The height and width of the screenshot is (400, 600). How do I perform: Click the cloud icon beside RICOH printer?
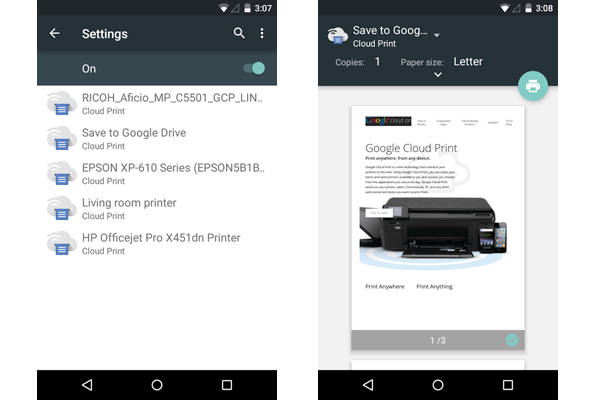(62, 103)
